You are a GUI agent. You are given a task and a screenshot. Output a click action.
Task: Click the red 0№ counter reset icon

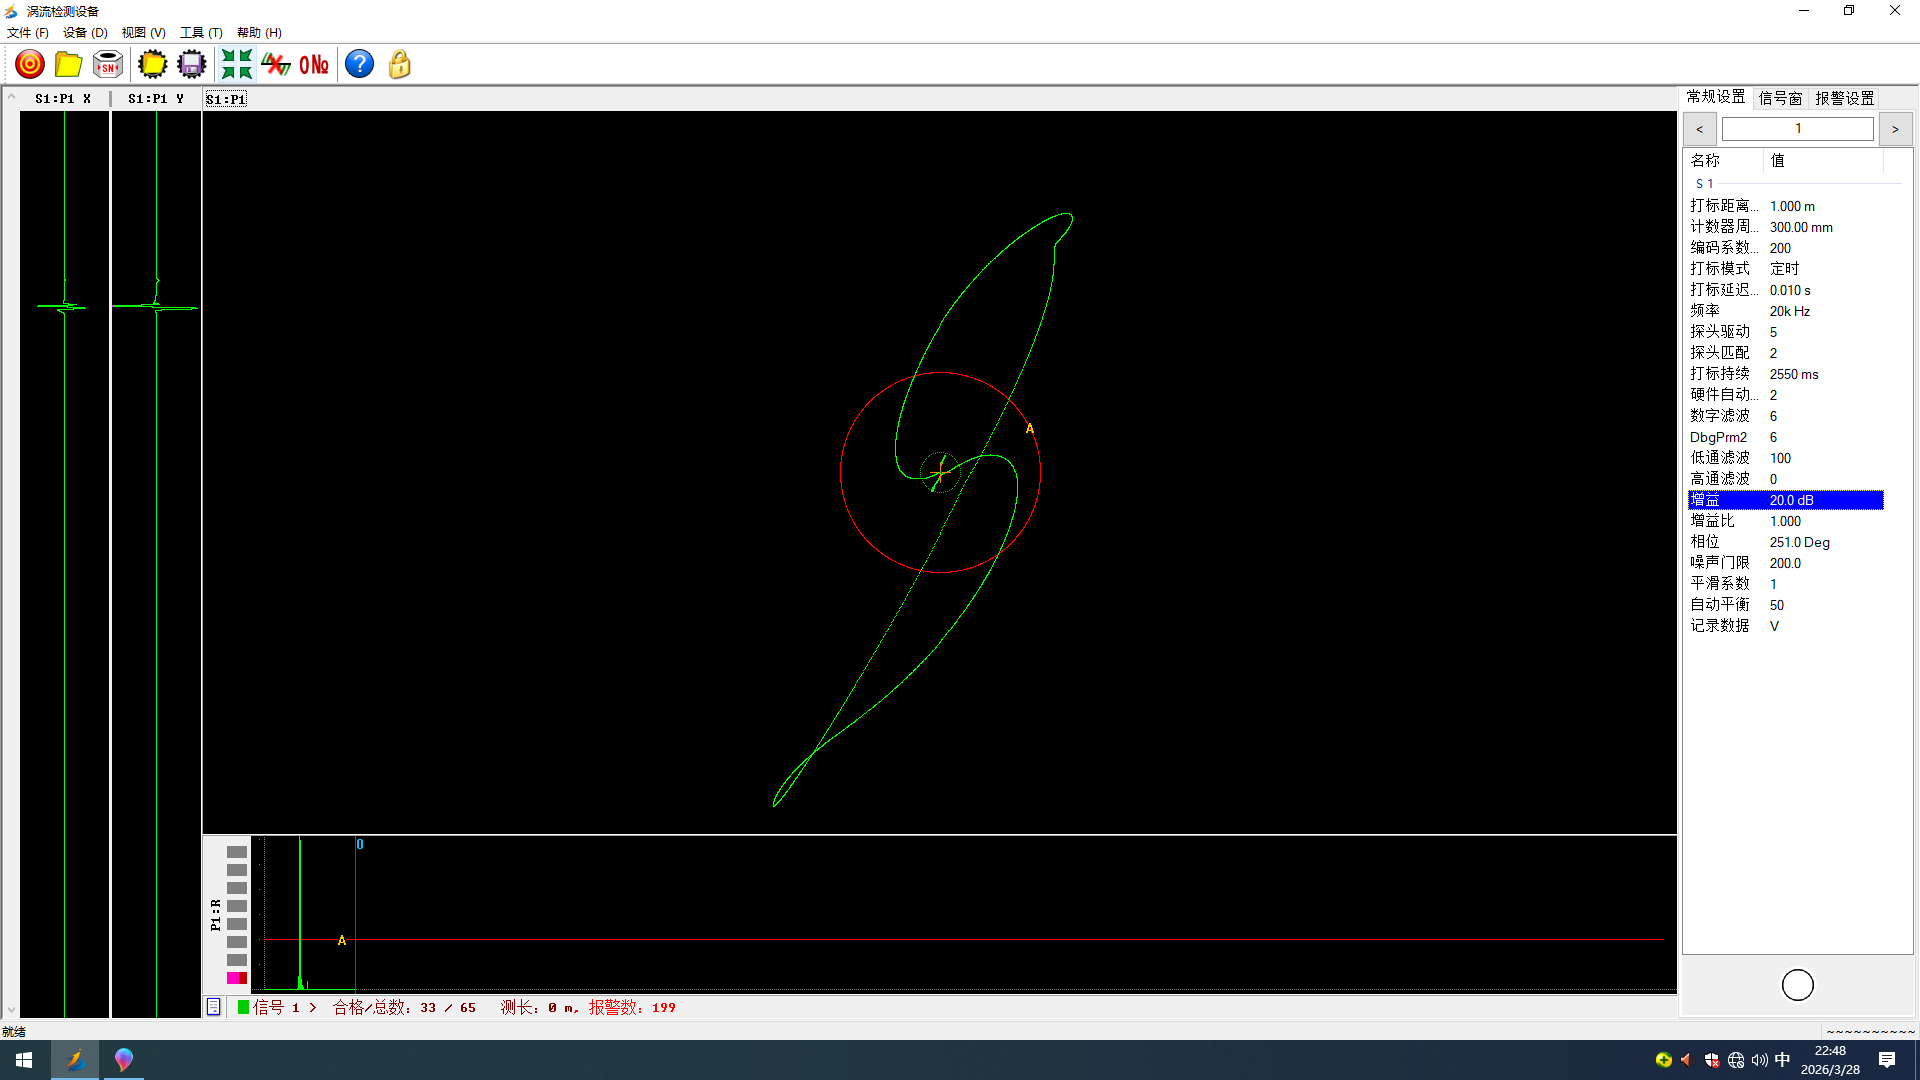coord(314,65)
